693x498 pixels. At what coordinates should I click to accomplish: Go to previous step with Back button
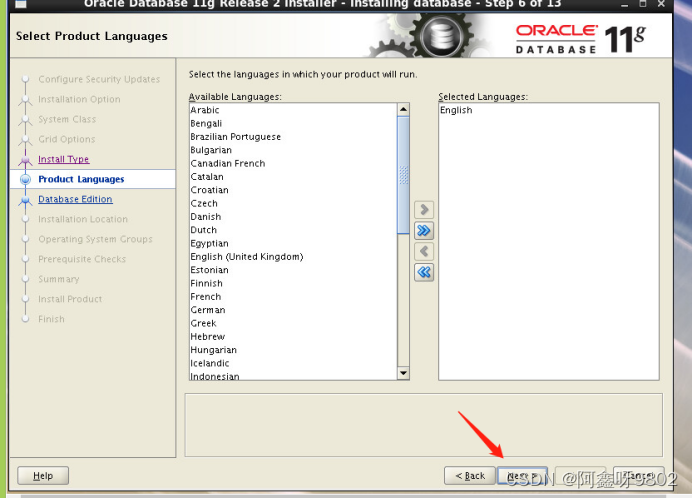(x=469, y=476)
